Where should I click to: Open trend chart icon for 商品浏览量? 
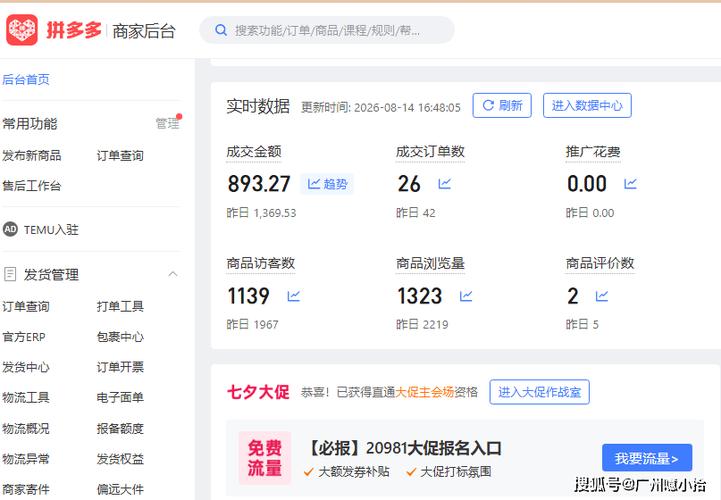[x=466, y=296]
